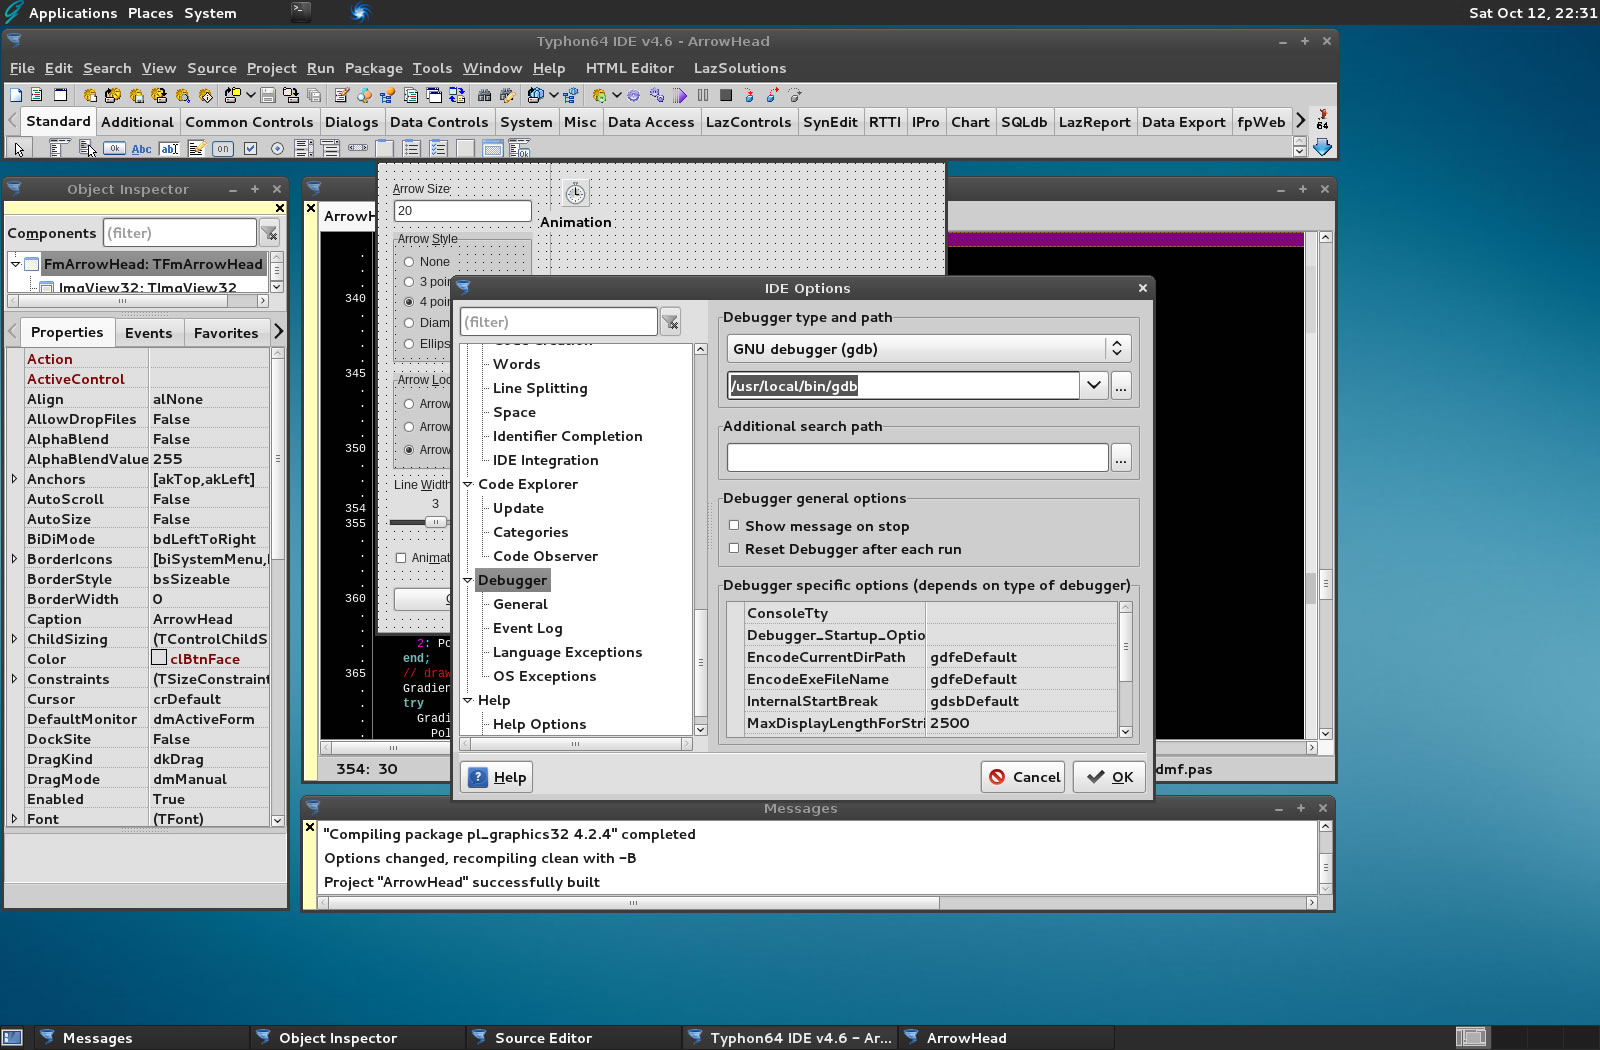Toggle the Animat checkbox on the form
Image resolution: width=1600 pixels, height=1050 pixels.
click(x=401, y=558)
